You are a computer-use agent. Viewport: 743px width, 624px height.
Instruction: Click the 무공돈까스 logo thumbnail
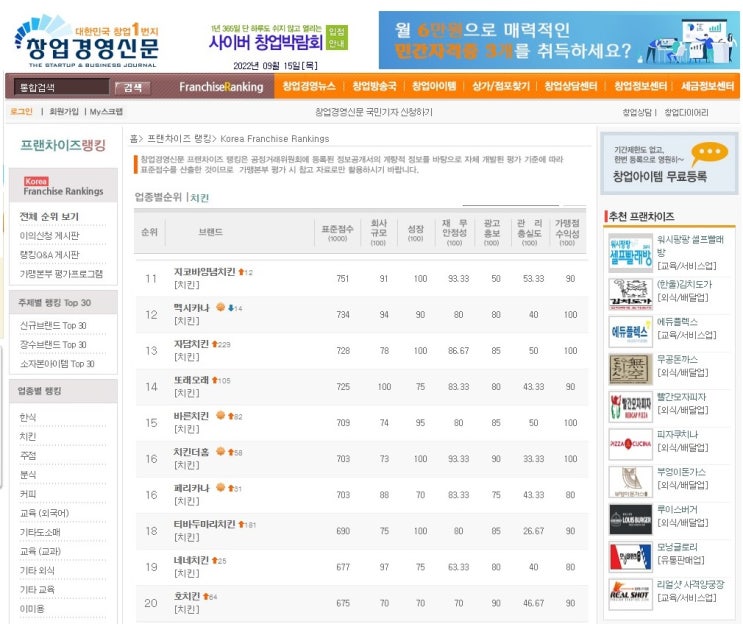(631, 369)
